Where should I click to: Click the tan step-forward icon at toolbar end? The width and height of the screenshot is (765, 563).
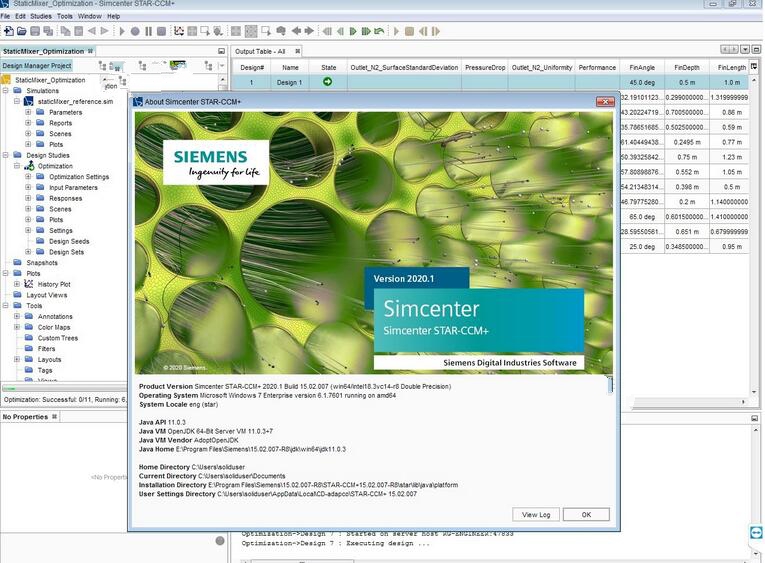point(436,31)
